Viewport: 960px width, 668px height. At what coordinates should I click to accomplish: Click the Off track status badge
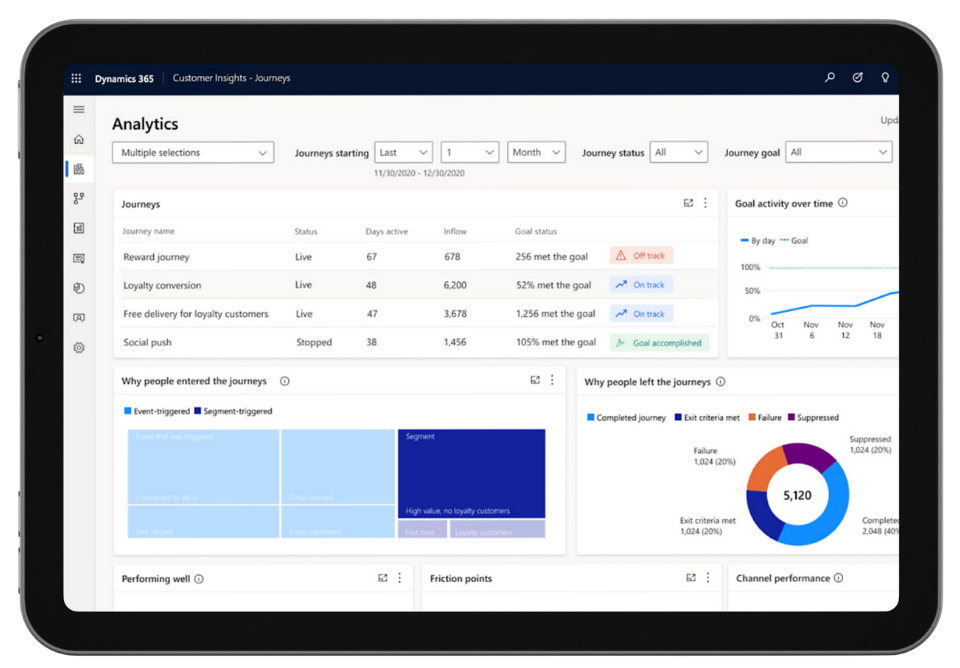click(641, 256)
